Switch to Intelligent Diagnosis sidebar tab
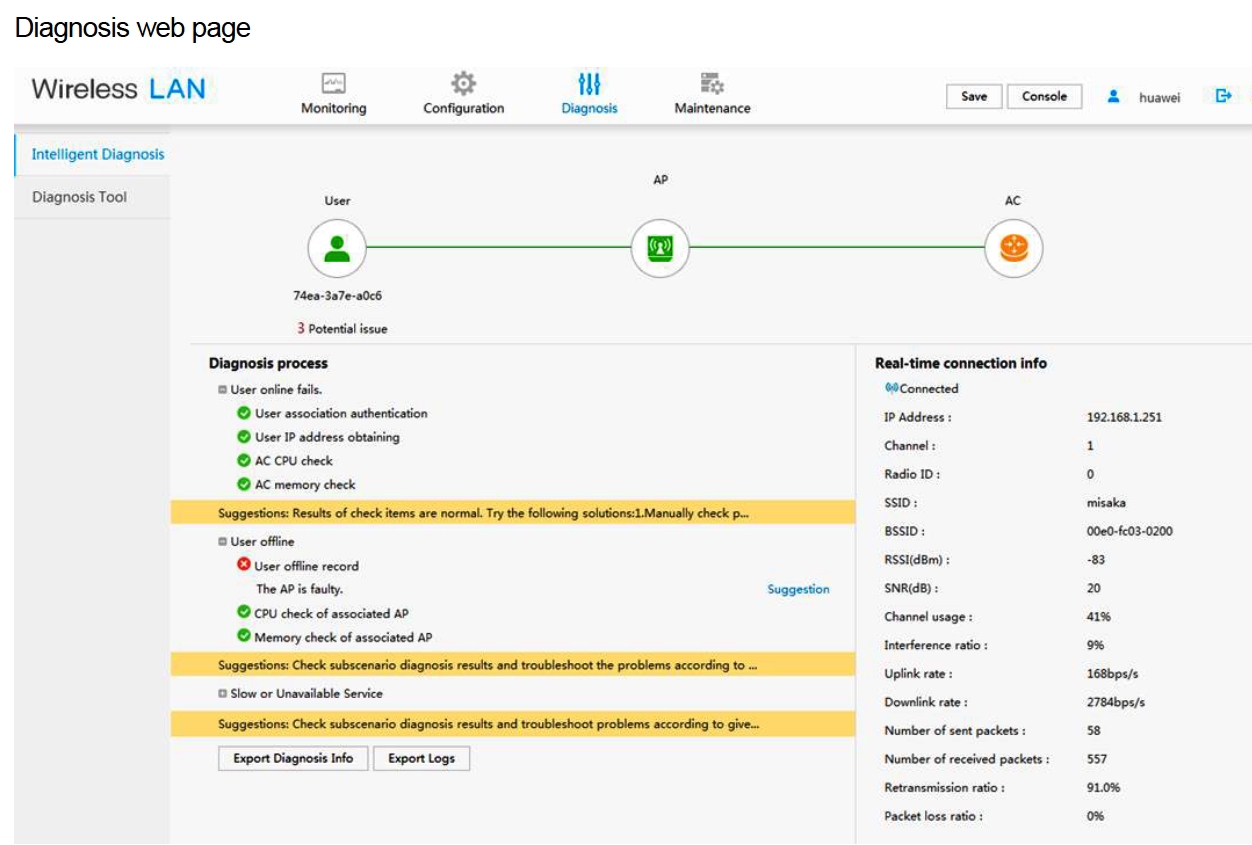Viewport: 1252px width, 845px height. pos(97,154)
